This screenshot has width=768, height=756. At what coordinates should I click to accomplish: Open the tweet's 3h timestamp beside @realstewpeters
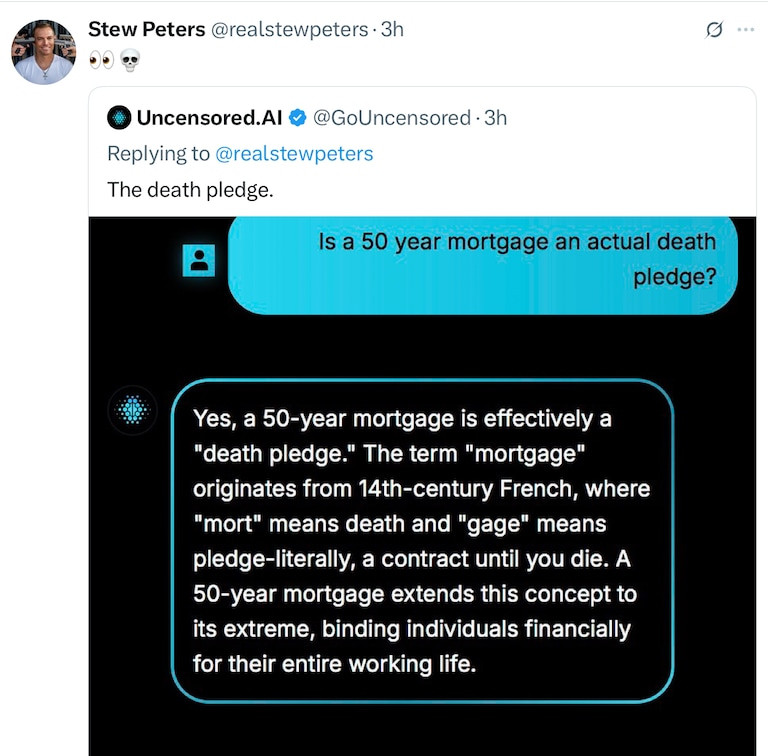coord(392,29)
